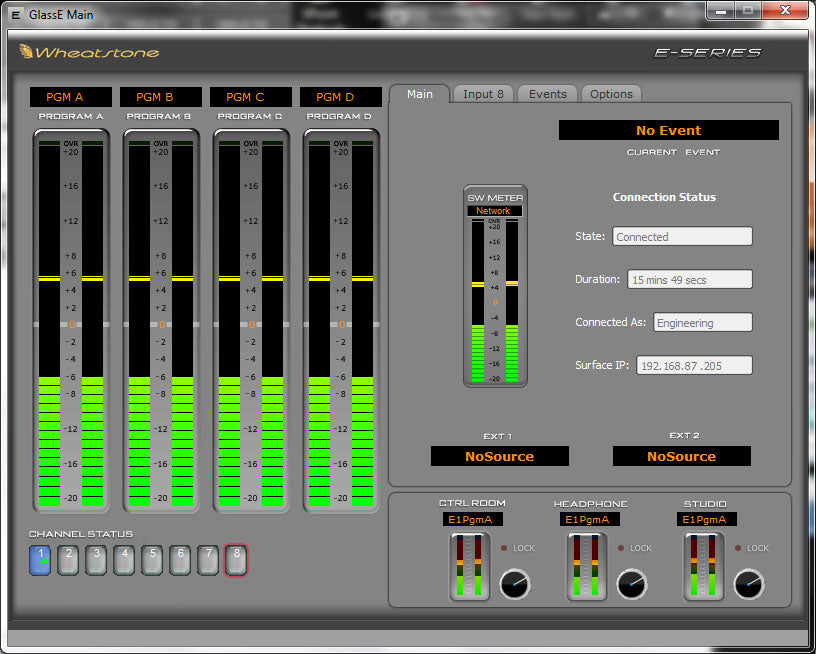
Task: Switch to the Options tab
Action: click(611, 94)
